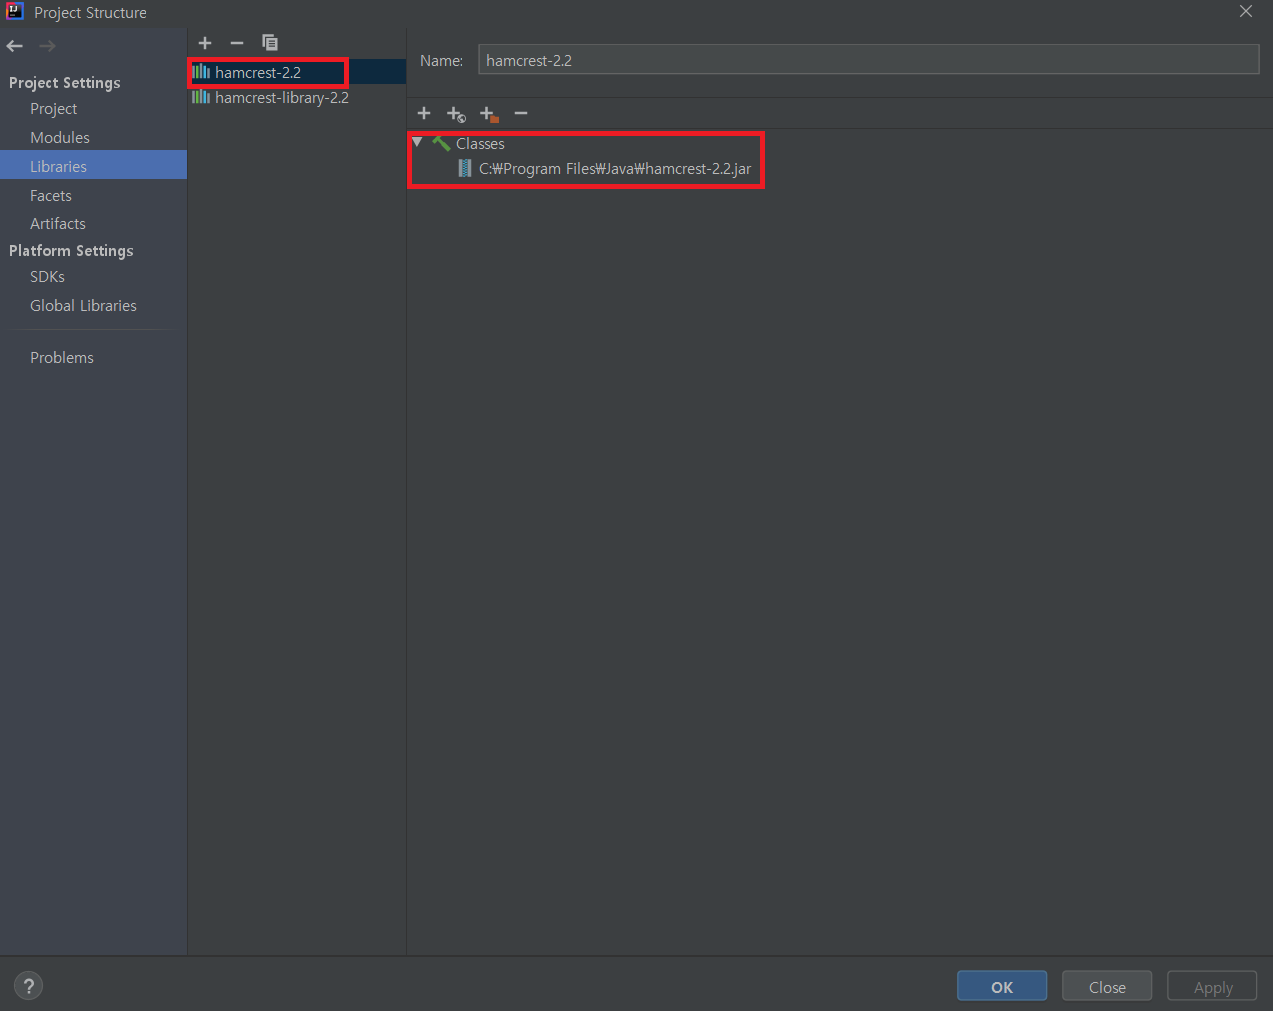
Task: Confirm with the OK button
Action: click(x=1002, y=986)
